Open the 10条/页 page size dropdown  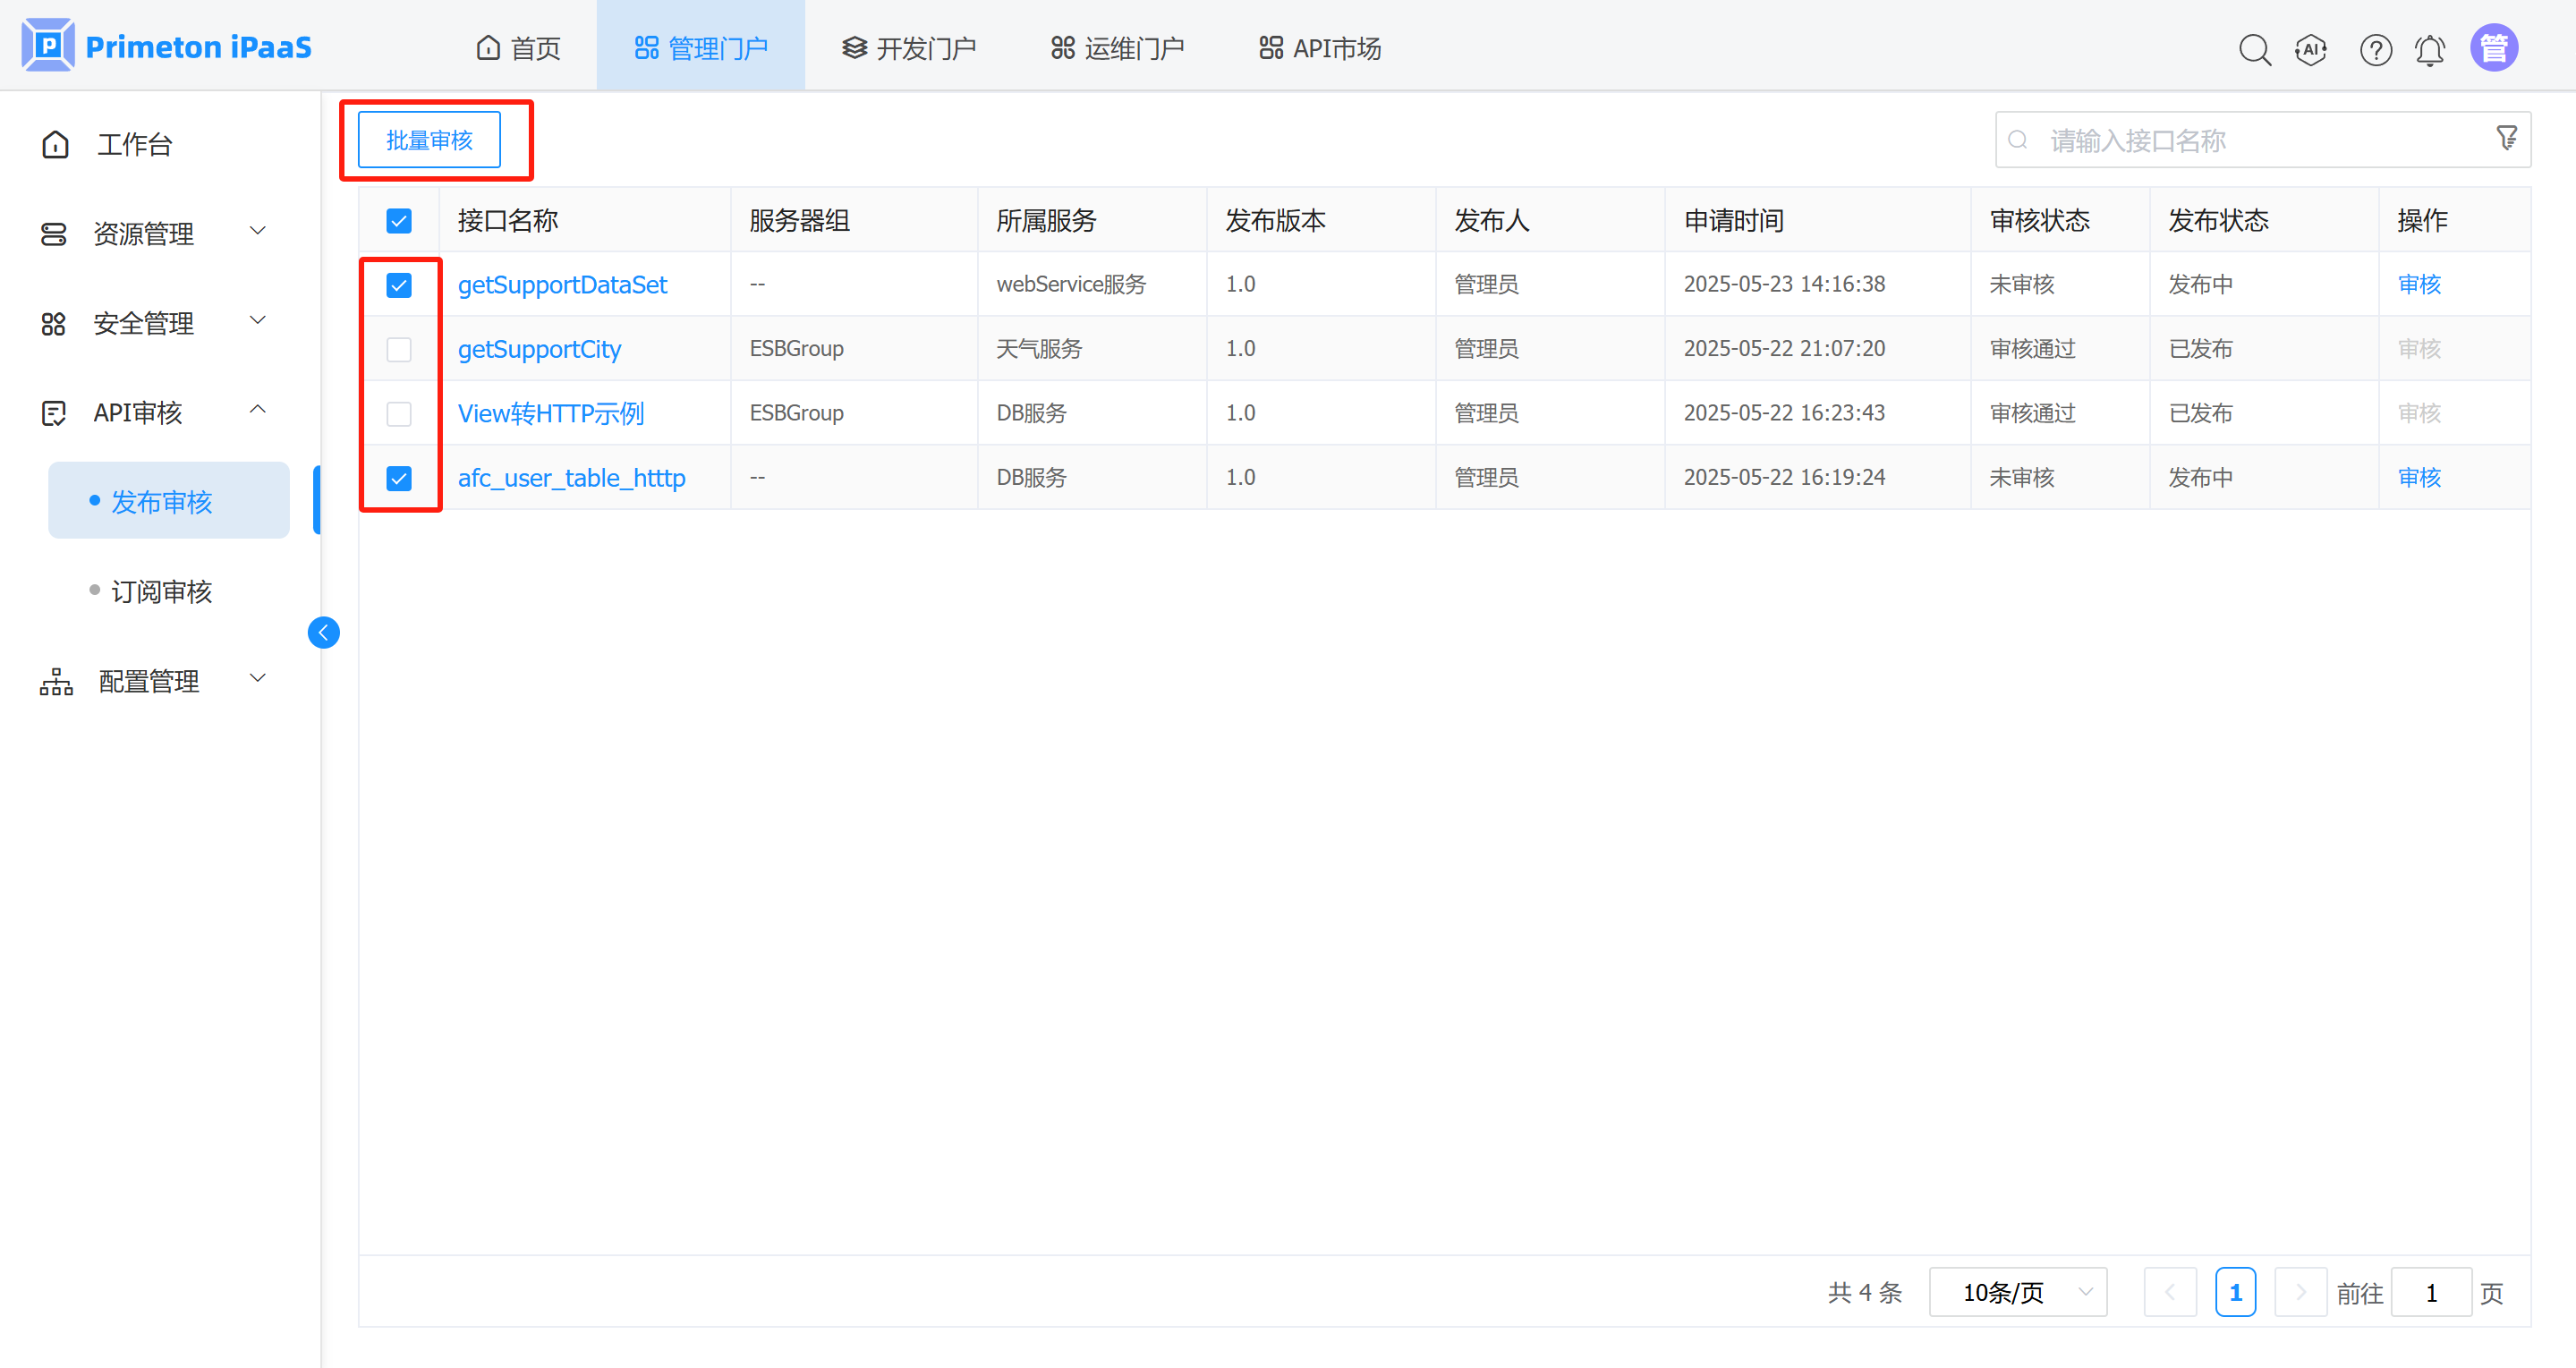2017,1292
